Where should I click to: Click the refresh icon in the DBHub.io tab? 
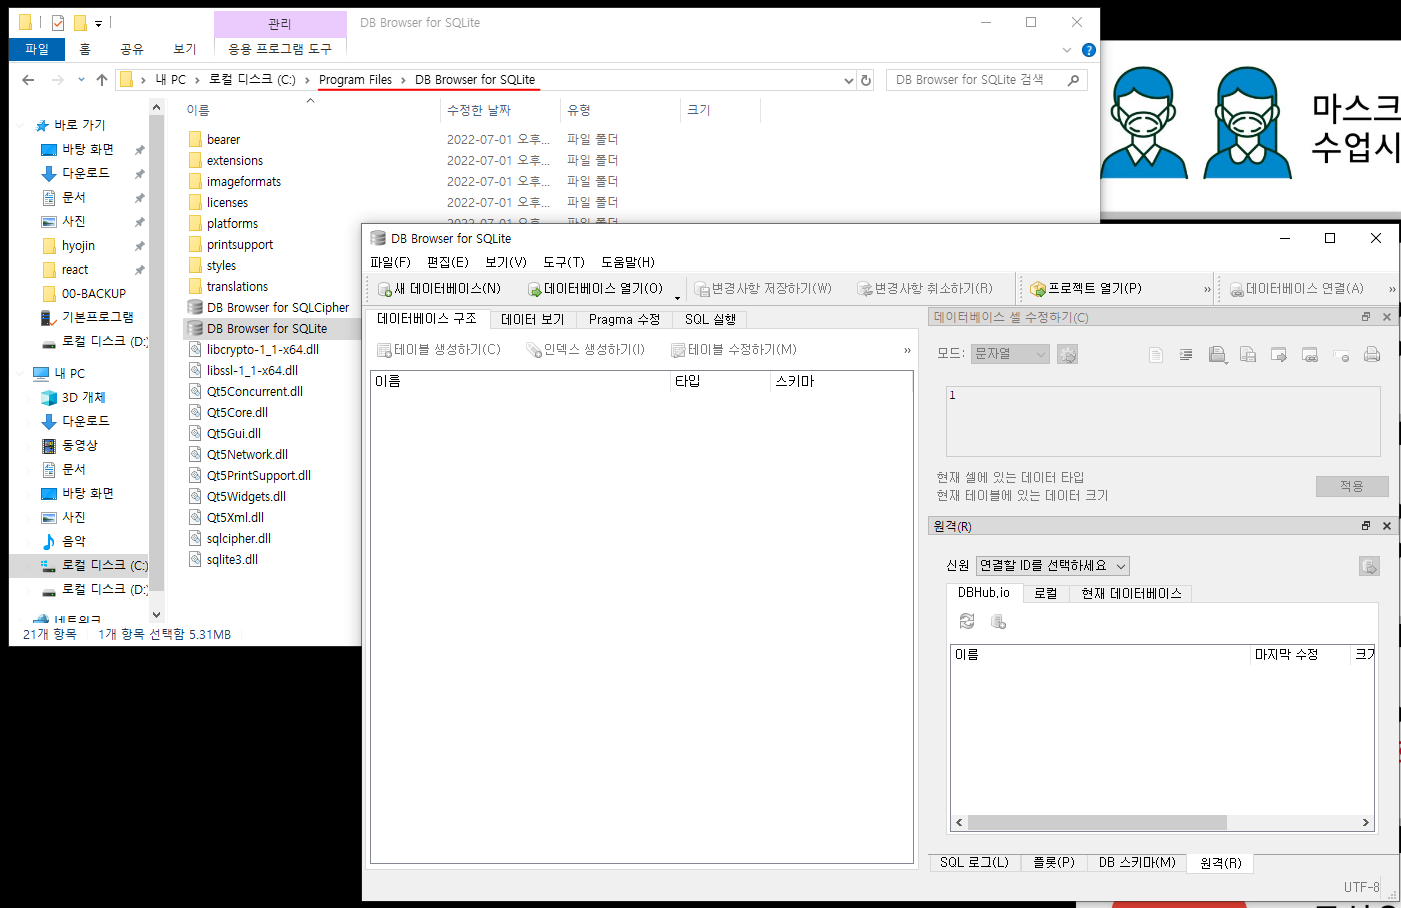click(x=967, y=621)
